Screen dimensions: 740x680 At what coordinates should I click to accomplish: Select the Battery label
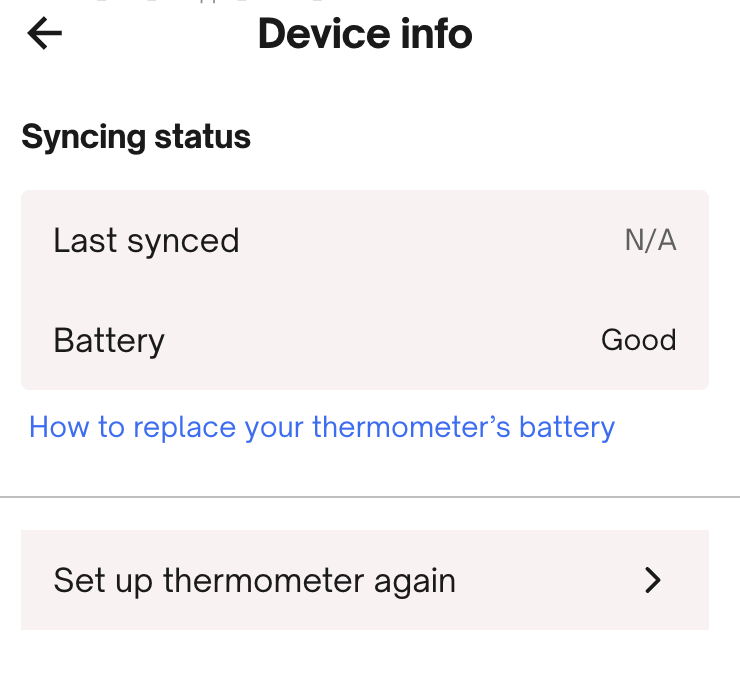(108, 340)
